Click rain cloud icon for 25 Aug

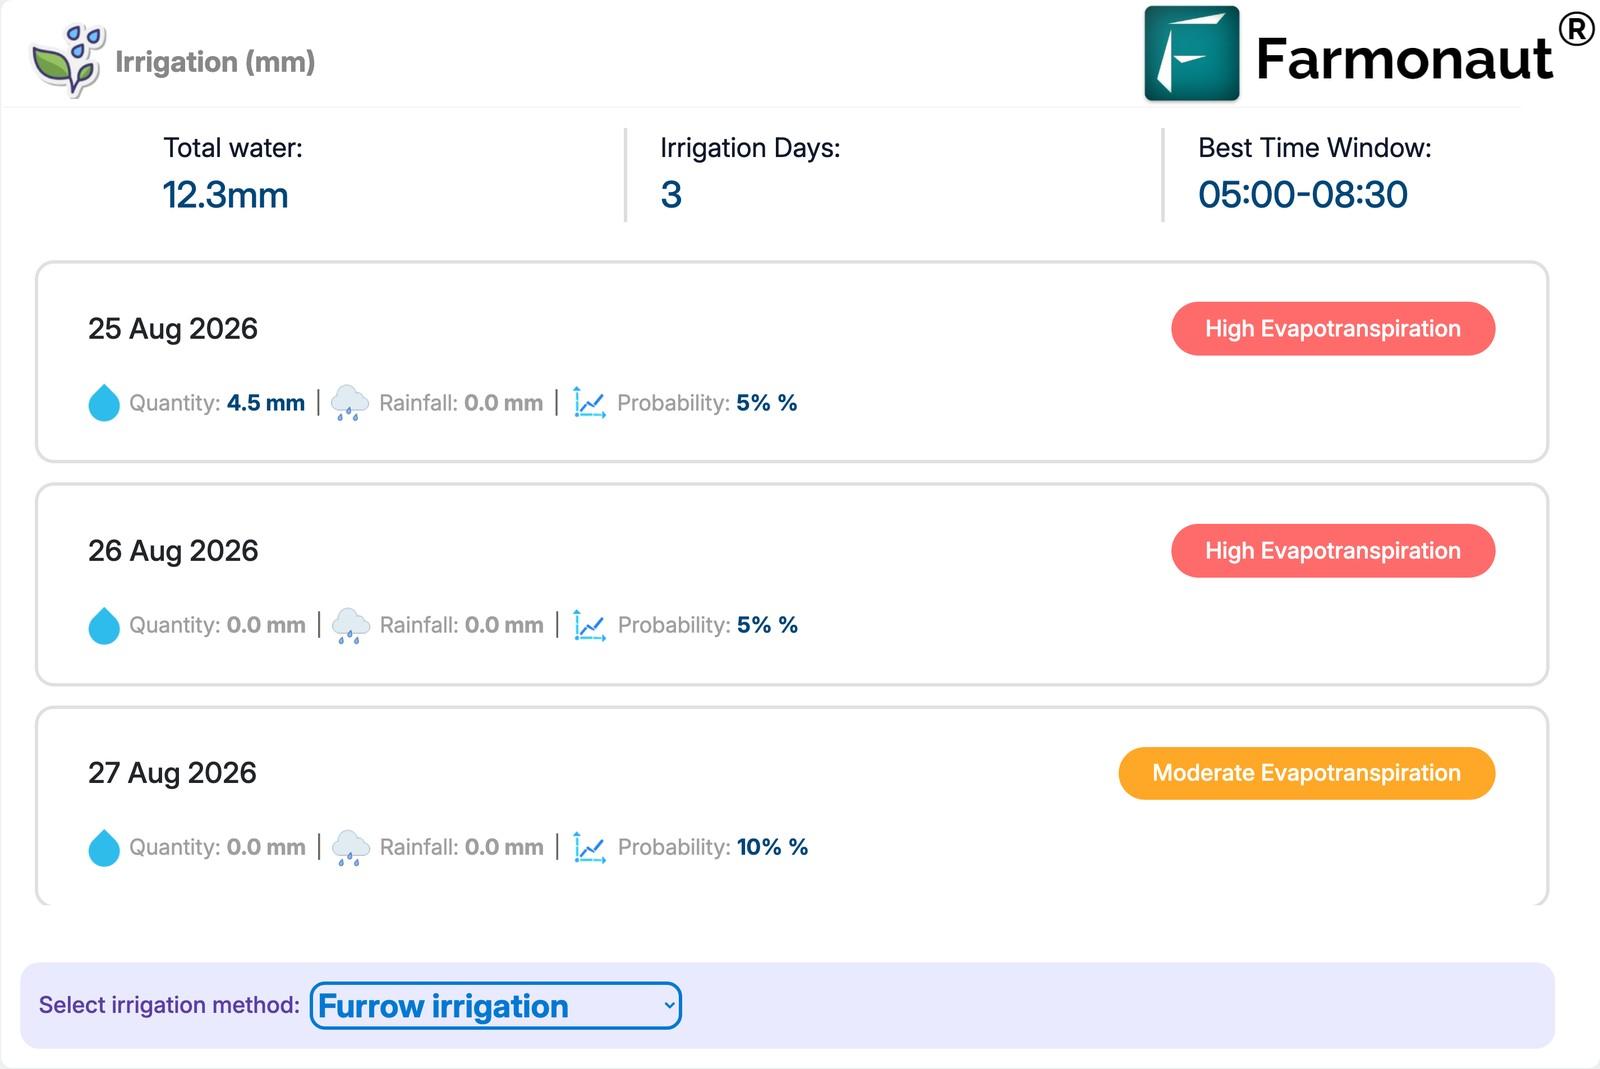click(x=350, y=403)
